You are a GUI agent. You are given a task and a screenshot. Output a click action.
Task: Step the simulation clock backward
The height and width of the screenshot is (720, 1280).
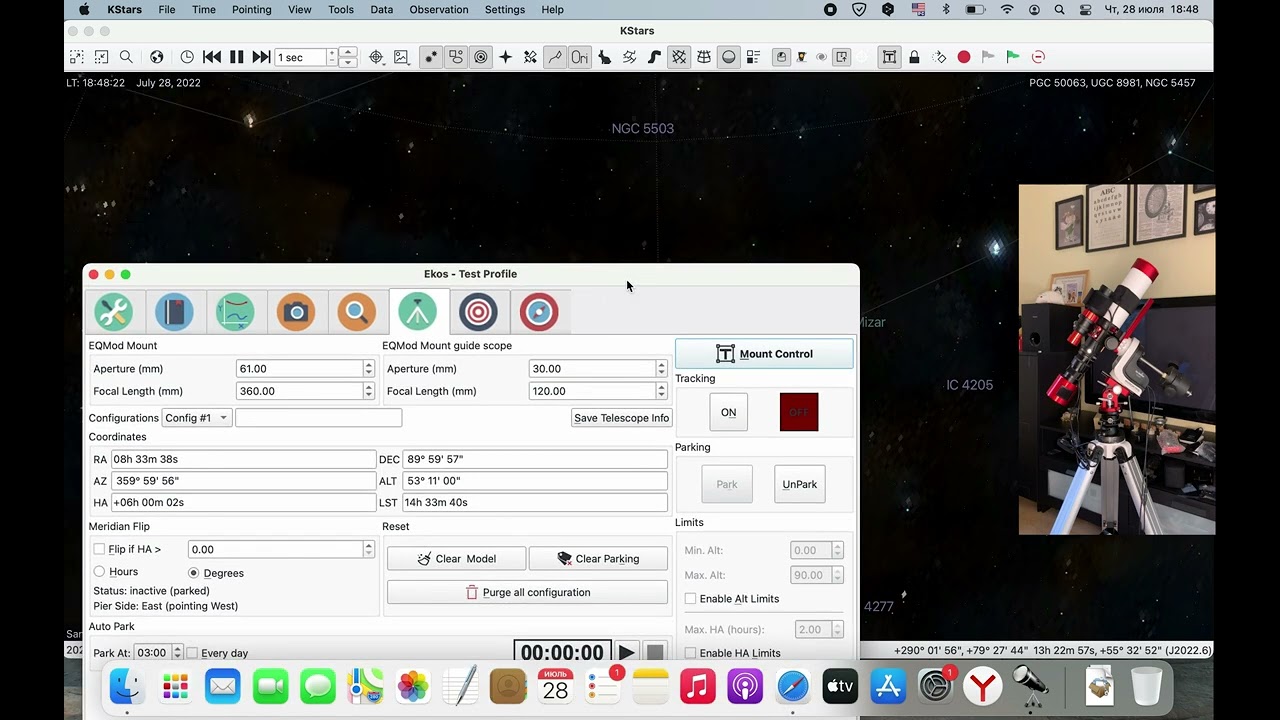[212, 57]
